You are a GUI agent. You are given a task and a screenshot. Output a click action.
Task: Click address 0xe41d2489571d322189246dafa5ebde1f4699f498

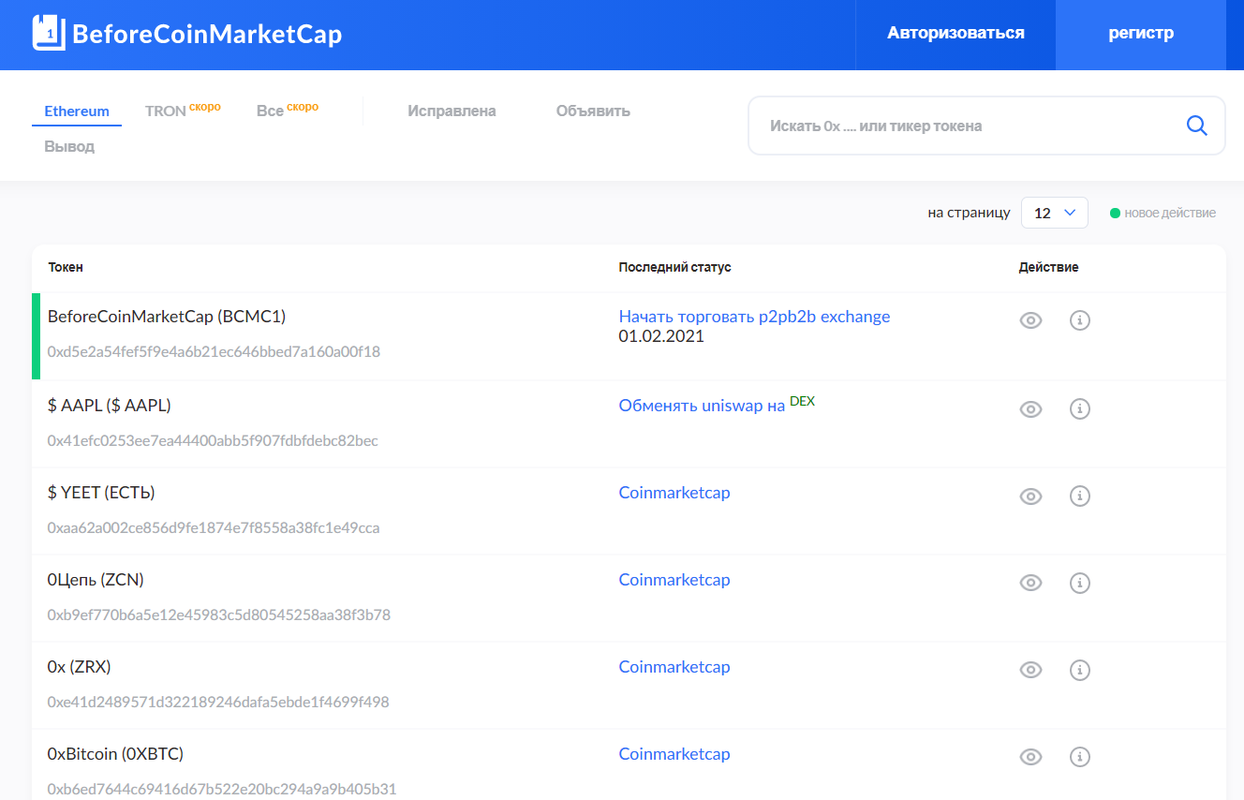218,702
